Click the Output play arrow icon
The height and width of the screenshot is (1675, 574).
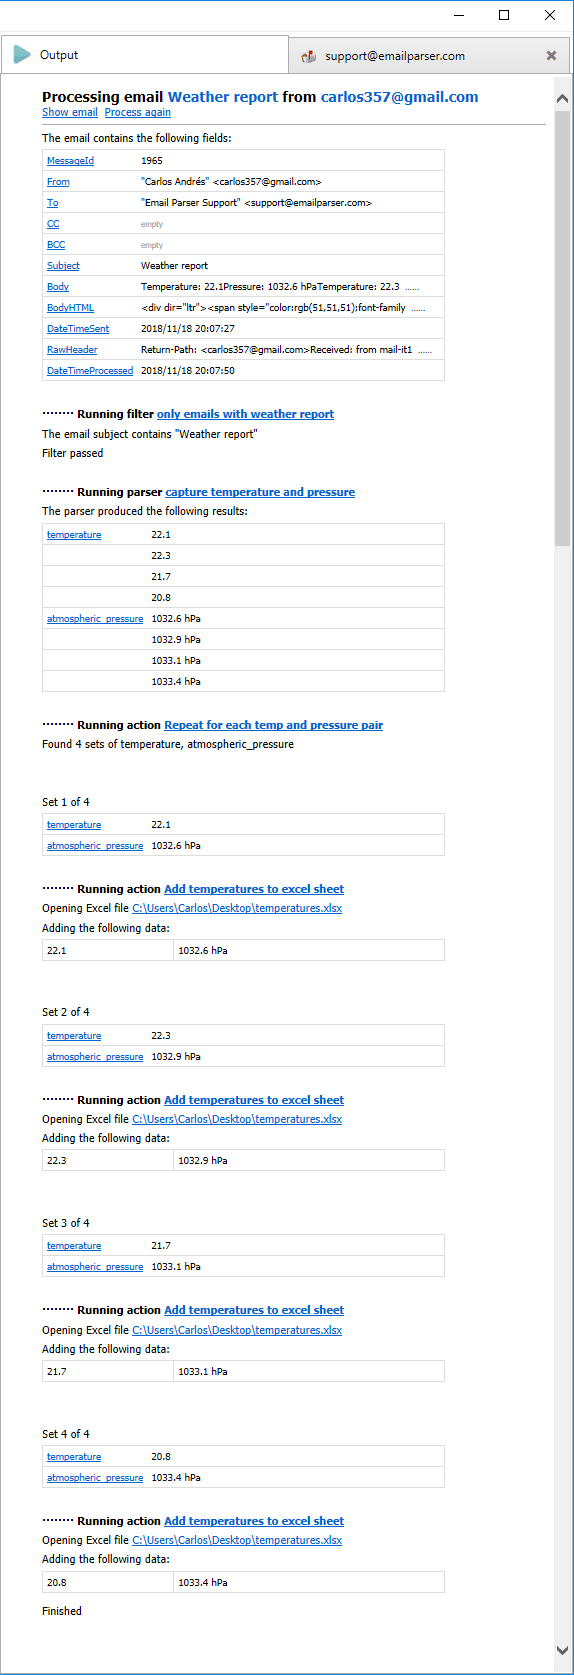pyautogui.click(x=22, y=55)
